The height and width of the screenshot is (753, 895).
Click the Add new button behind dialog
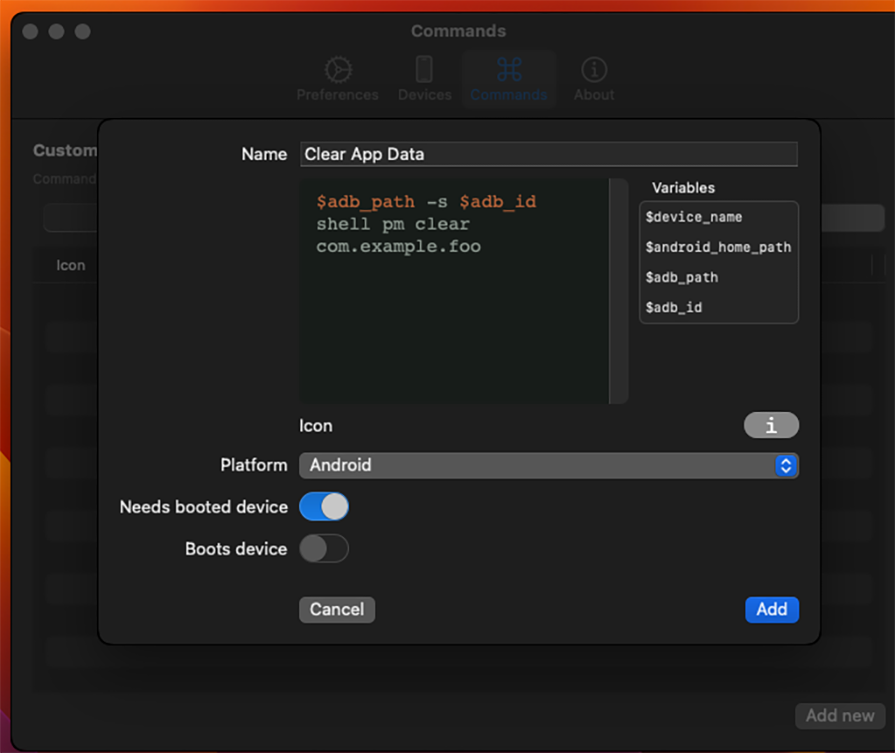[x=840, y=715]
